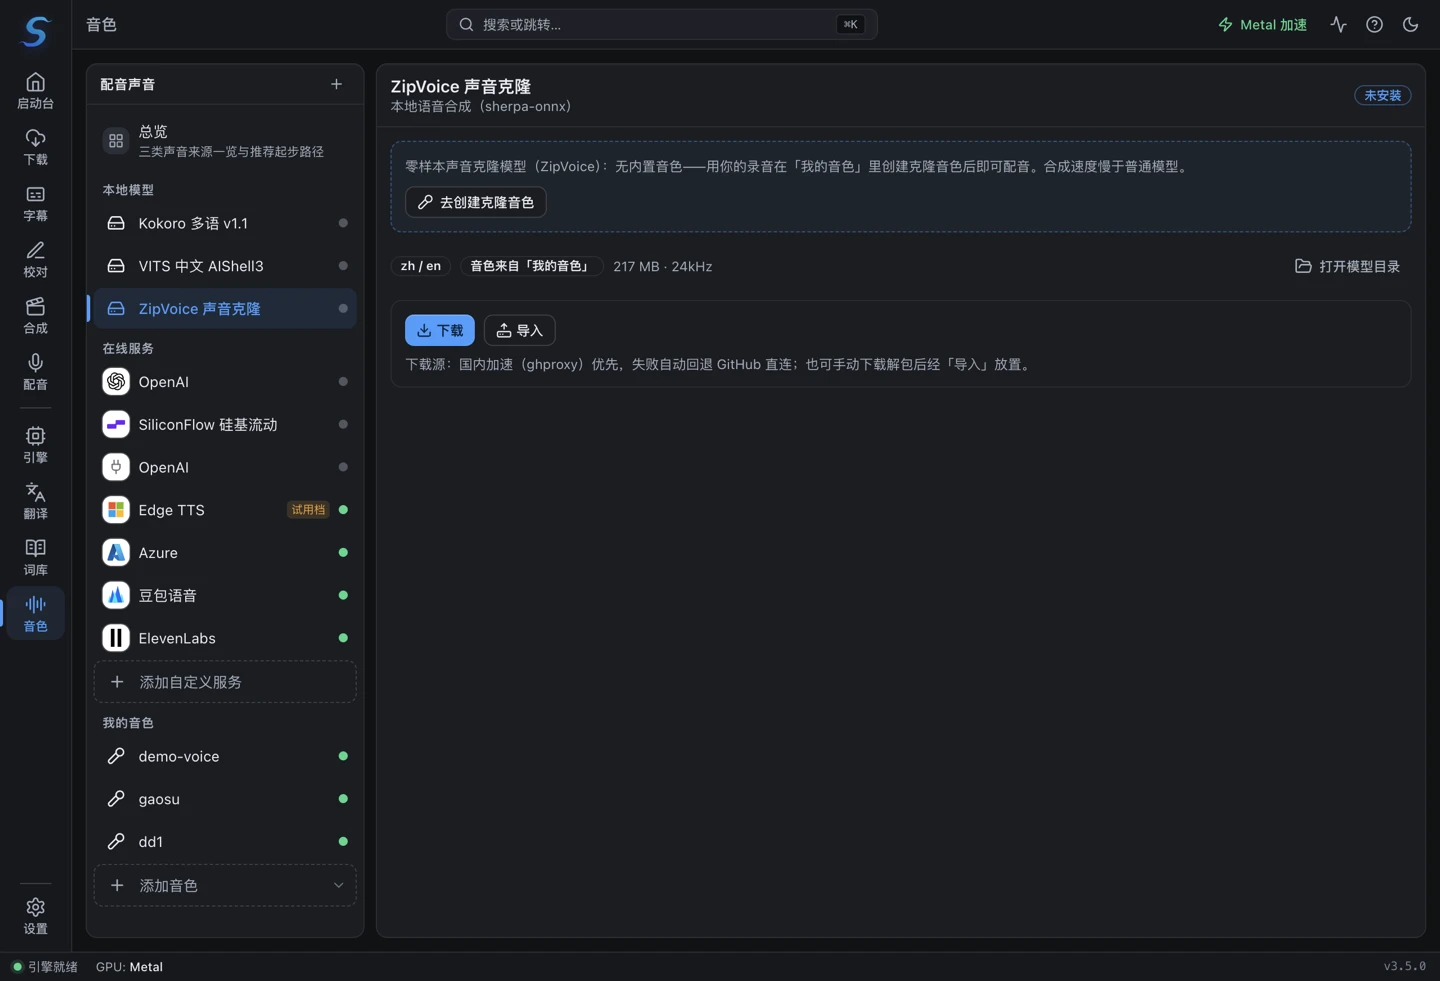Click the first OpenAI logo icon

coord(116,382)
